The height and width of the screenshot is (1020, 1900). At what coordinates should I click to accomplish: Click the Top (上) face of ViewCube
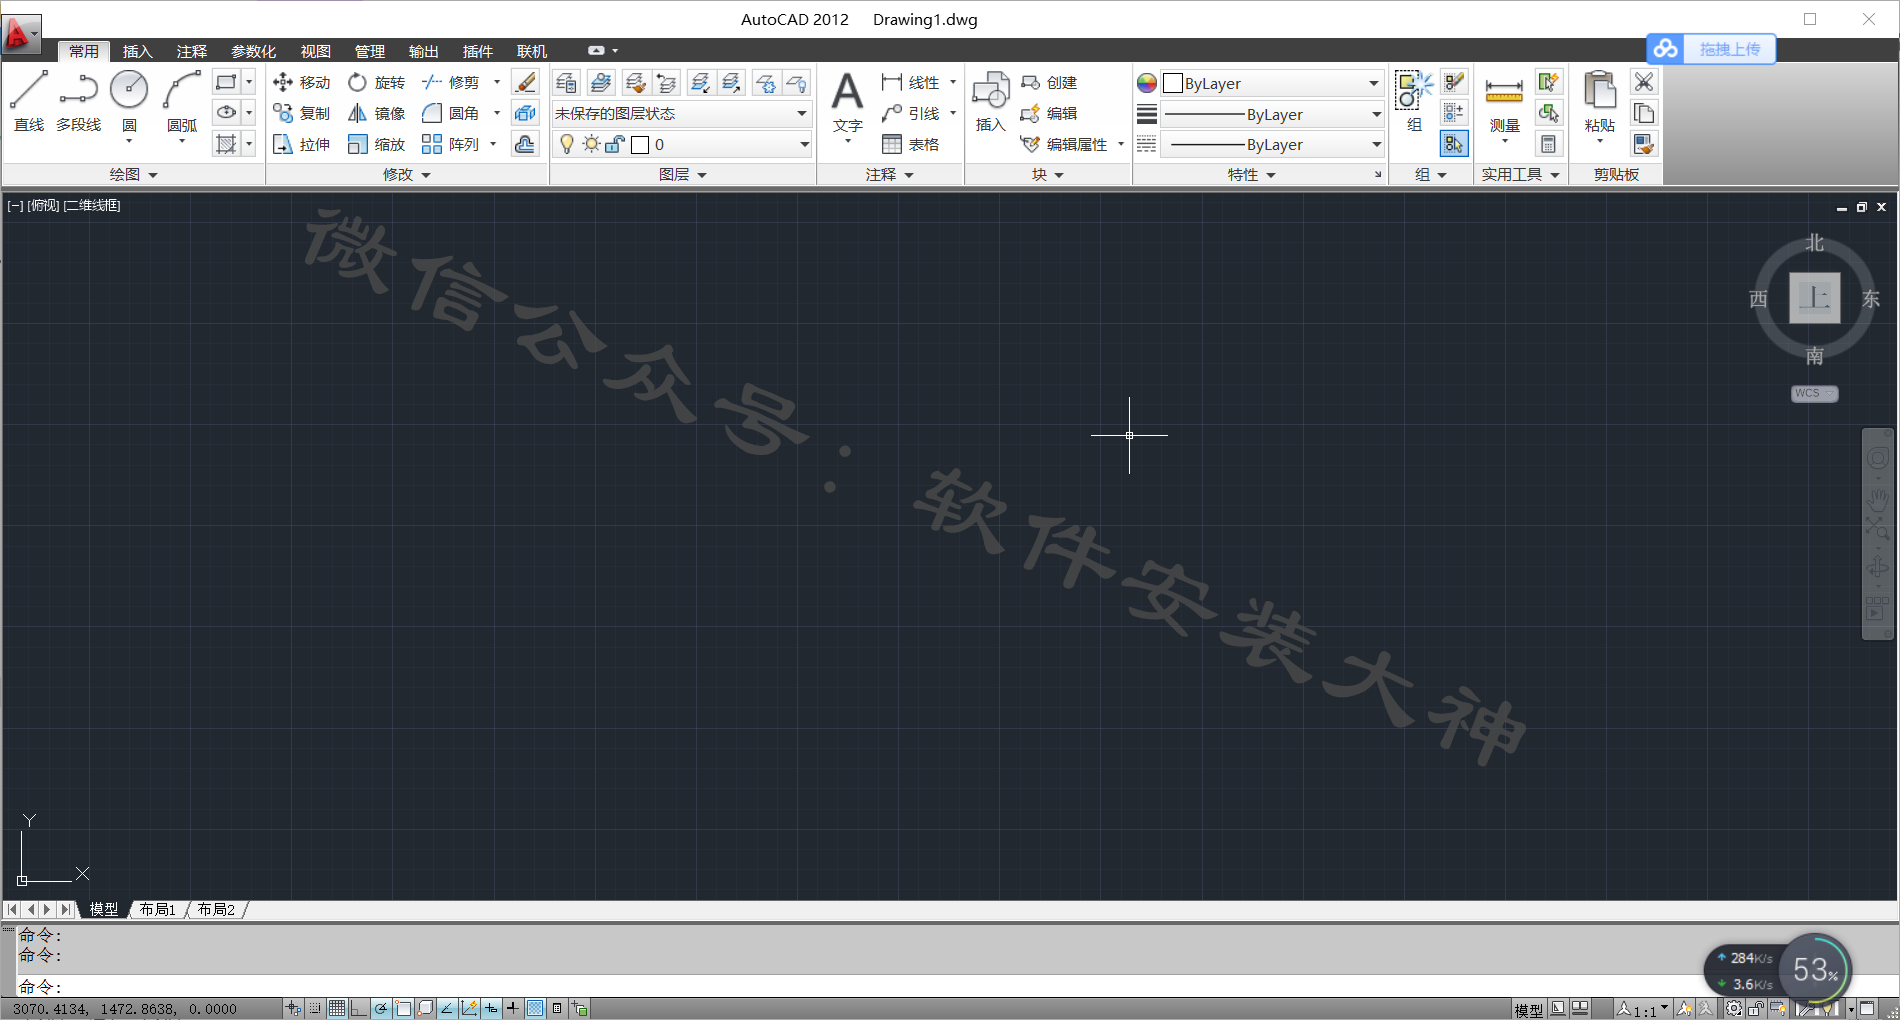click(1814, 298)
